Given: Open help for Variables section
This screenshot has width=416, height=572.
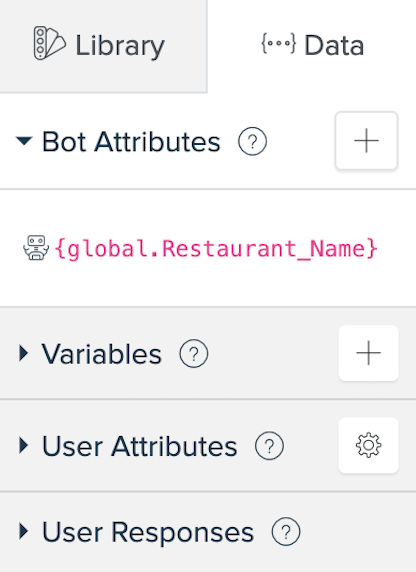Looking at the screenshot, I should pos(194,353).
